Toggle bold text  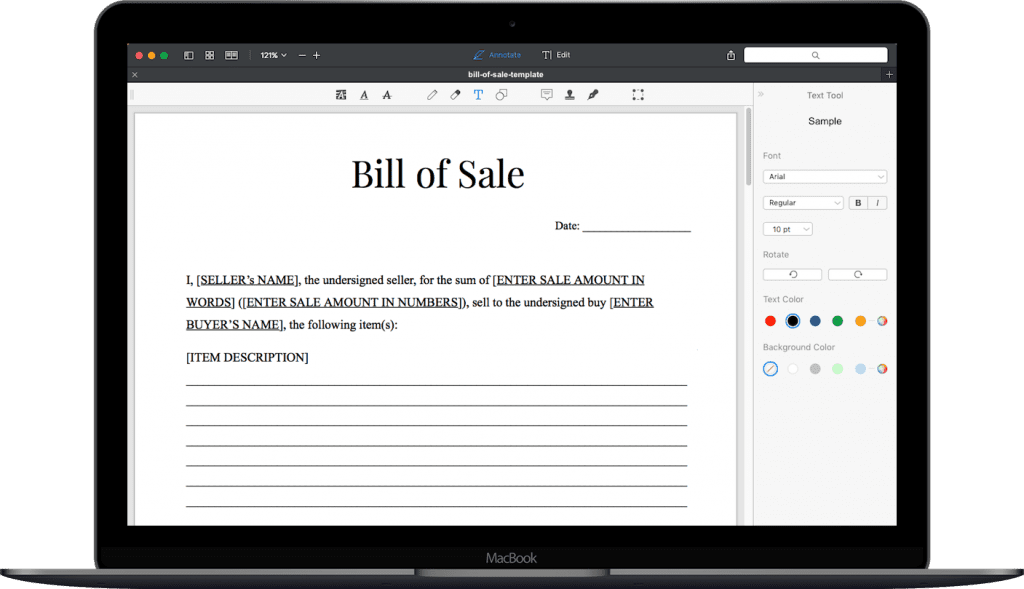[858, 202]
